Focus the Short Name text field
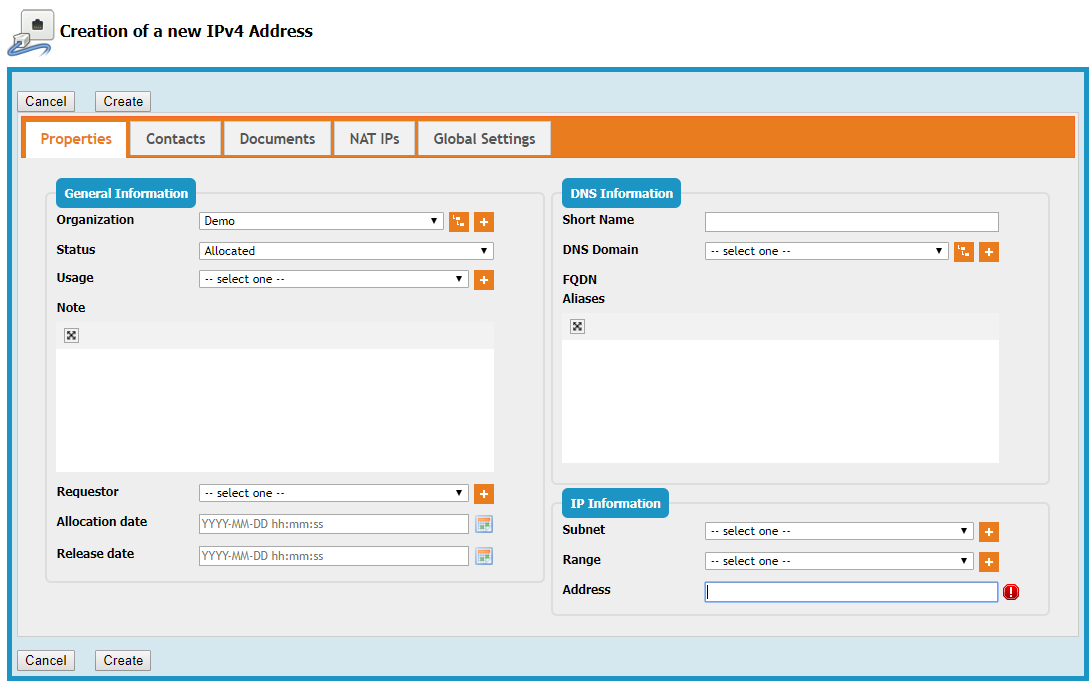The height and width of the screenshot is (698, 1089). 851,222
